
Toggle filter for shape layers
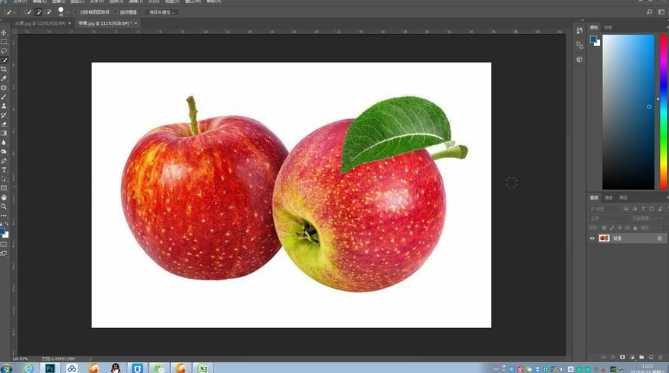click(x=652, y=209)
